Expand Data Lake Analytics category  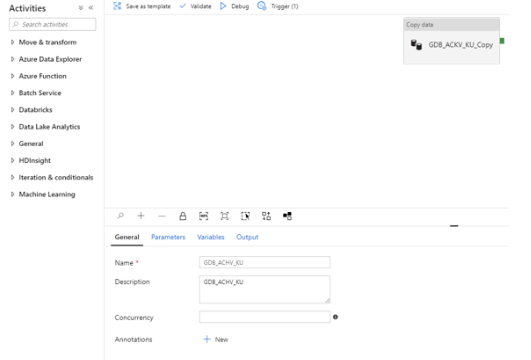[13, 127]
